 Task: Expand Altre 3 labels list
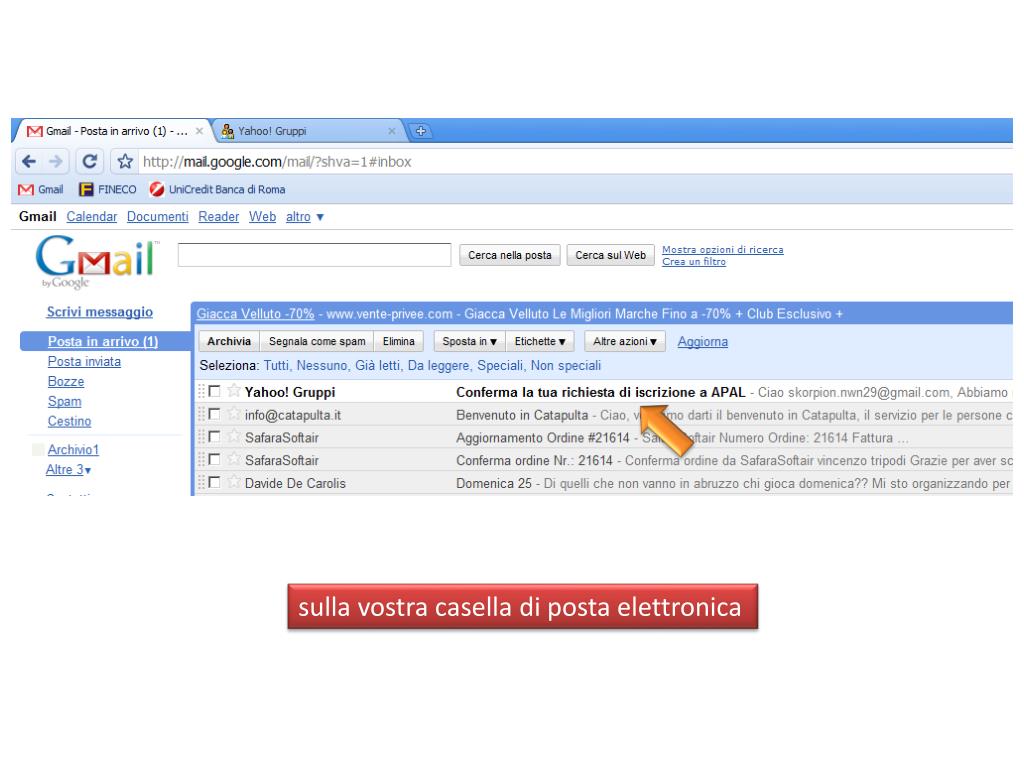pyautogui.click(x=69, y=470)
